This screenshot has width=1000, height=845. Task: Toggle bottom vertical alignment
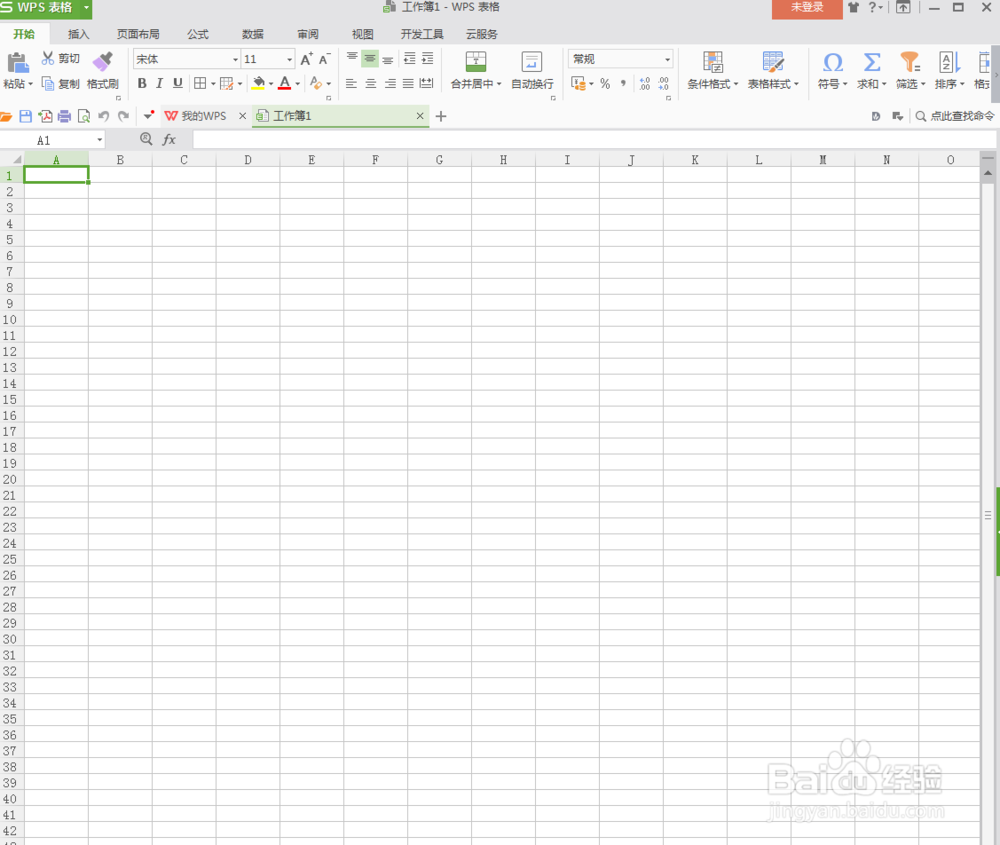pos(388,59)
